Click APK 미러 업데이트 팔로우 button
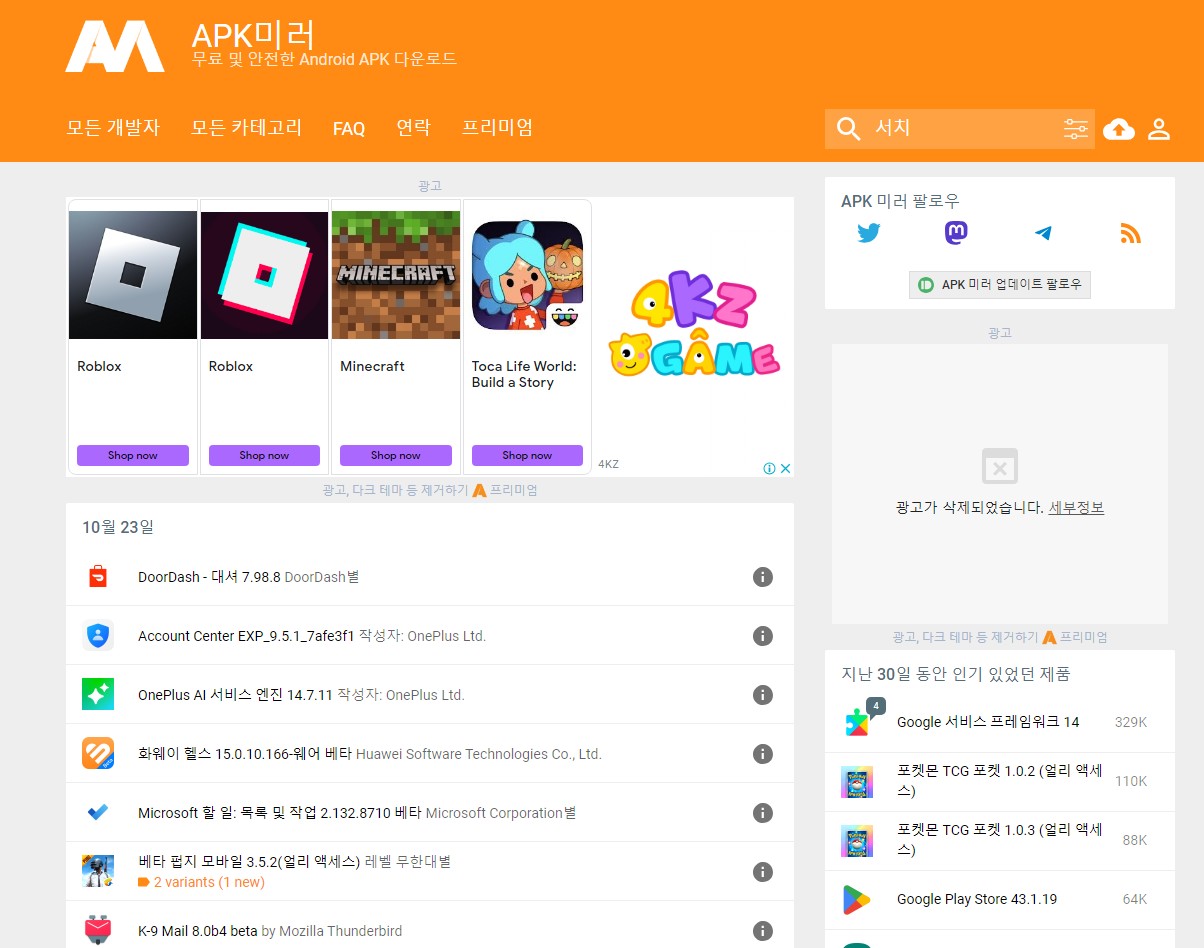 coord(1000,285)
